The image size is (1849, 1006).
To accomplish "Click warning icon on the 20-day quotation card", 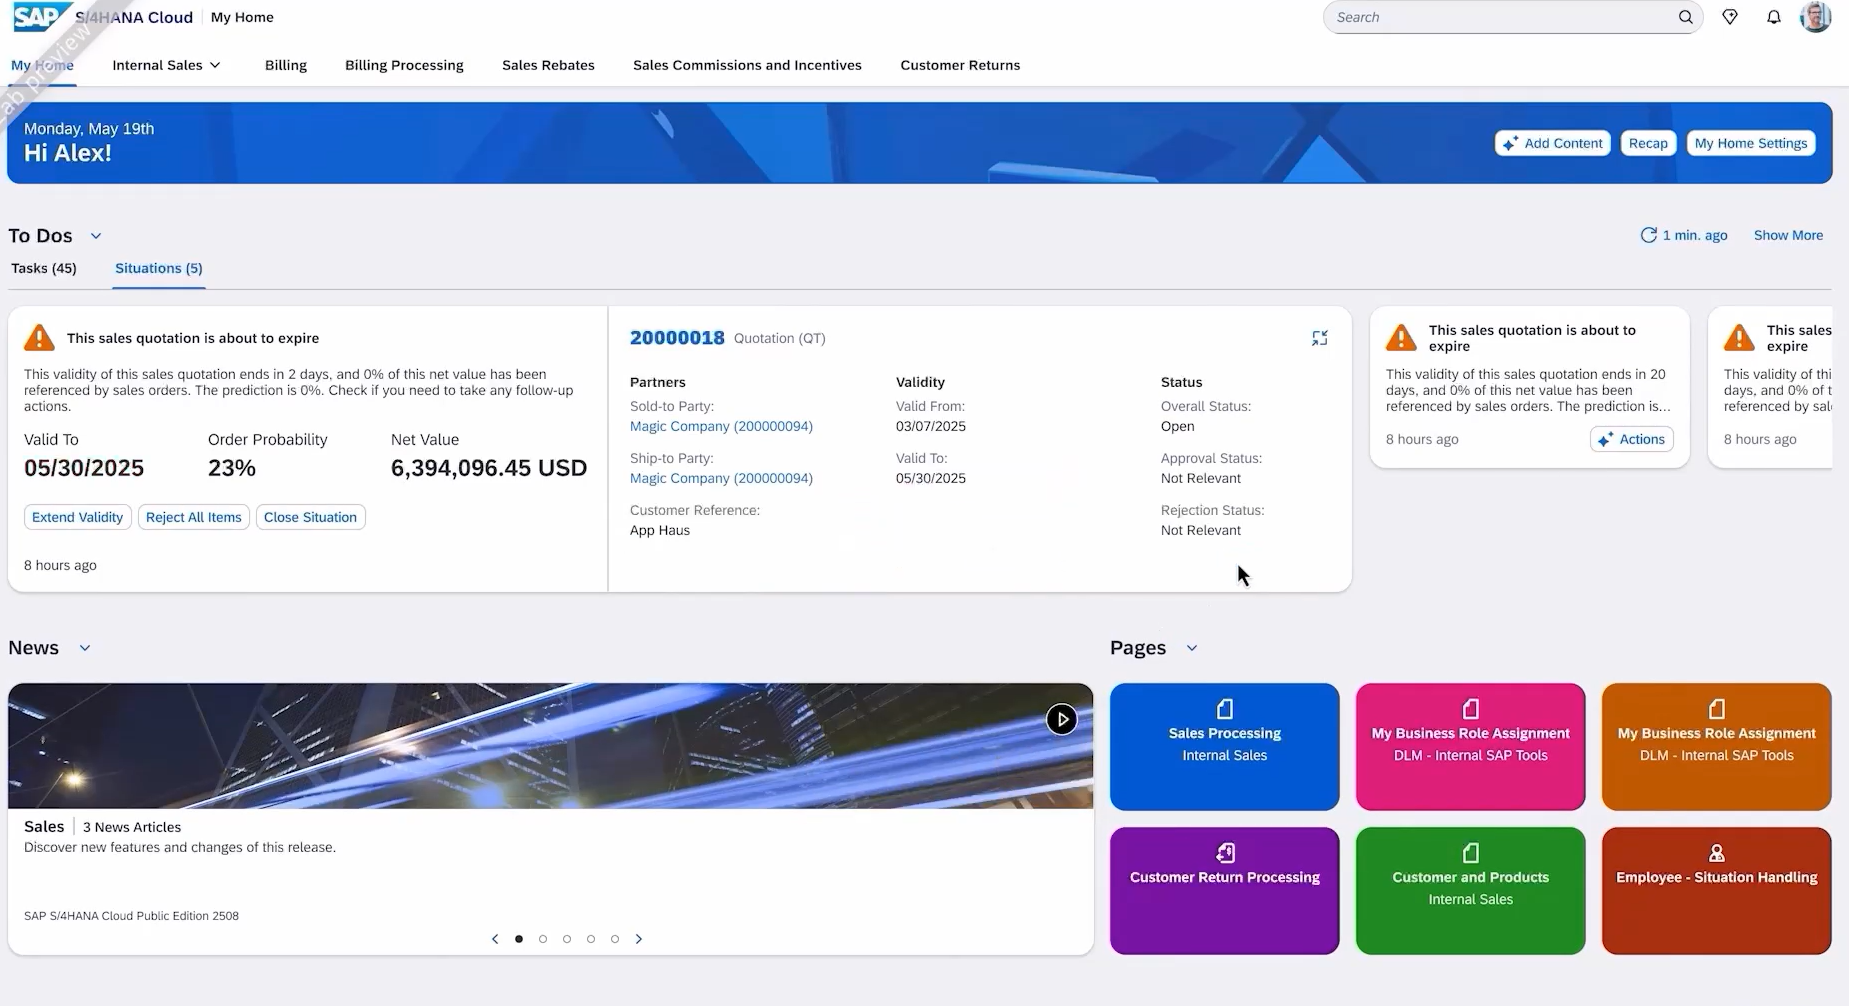I will coord(1401,338).
